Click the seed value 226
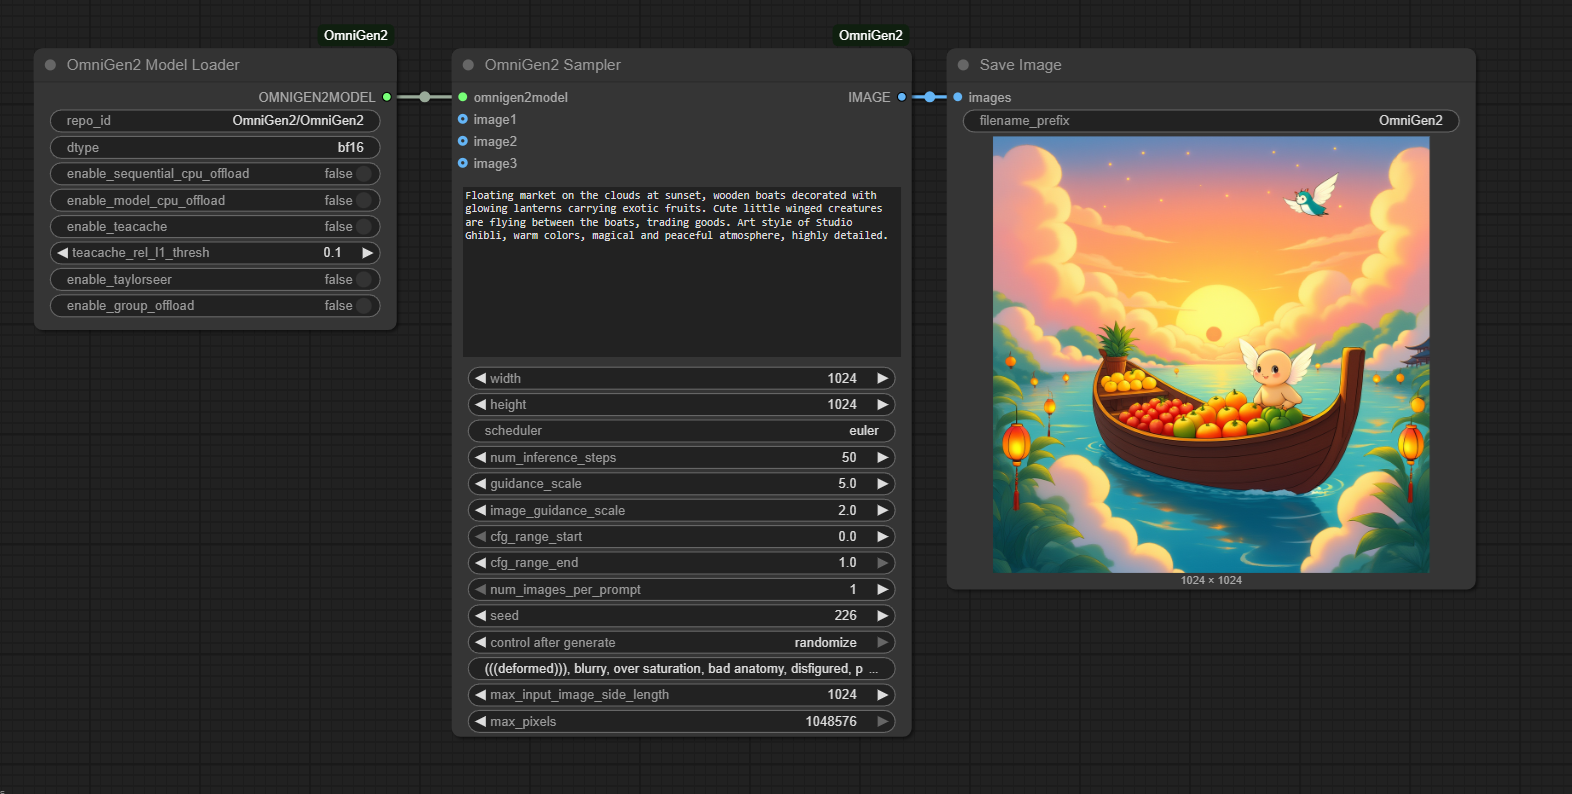The image size is (1572, 794). pos(846,615)
